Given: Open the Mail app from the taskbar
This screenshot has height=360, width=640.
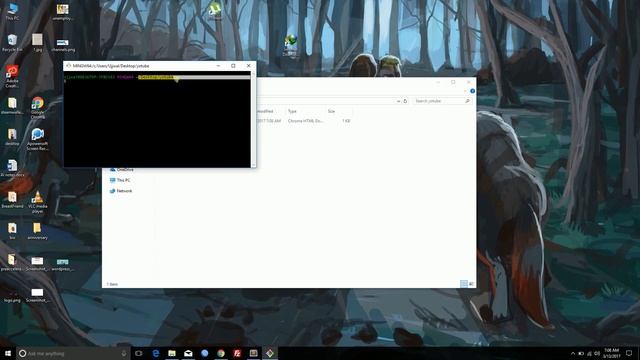Looking at the screenshot, I should [x=188, y=353].
